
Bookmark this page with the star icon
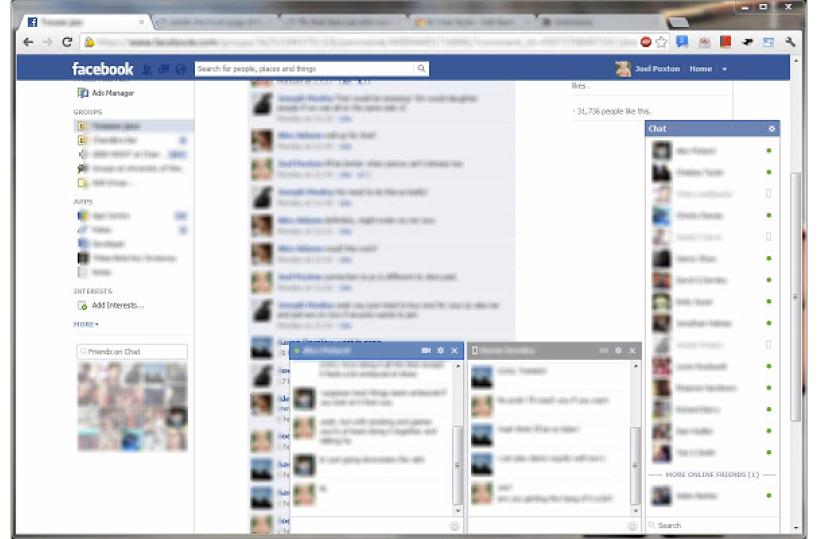pyautogui.click(x=661, y=42)
